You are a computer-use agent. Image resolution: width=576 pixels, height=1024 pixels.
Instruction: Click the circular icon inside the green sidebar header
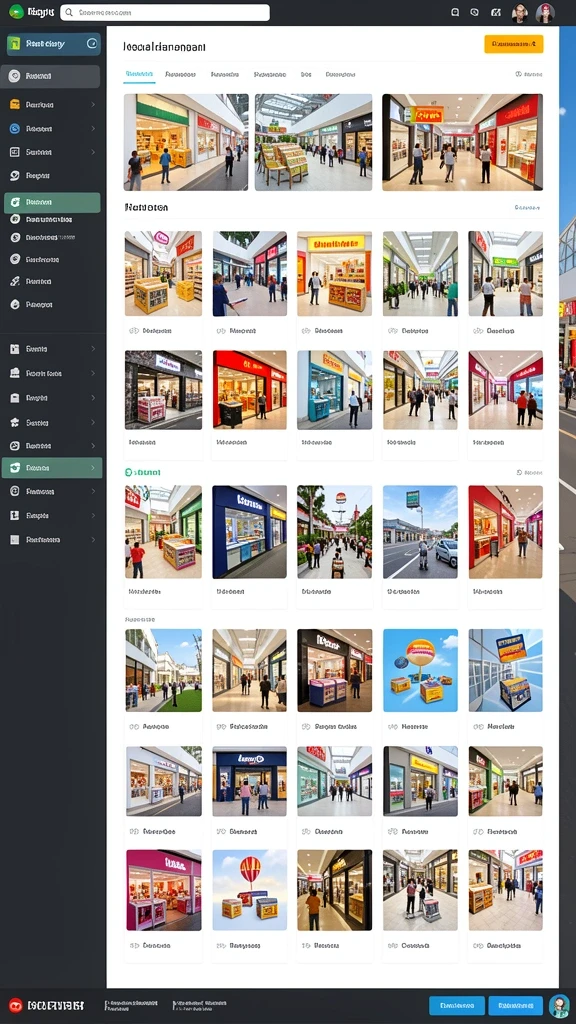point(92,44)
